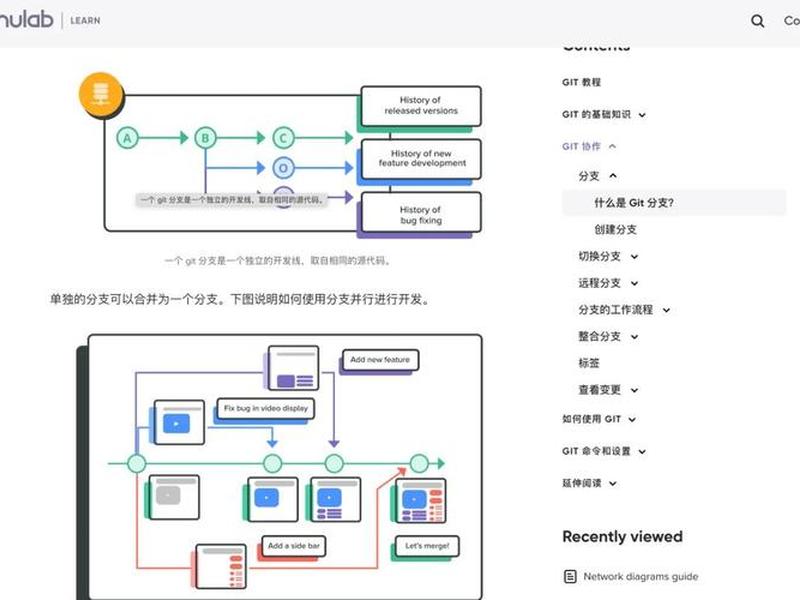The width and height of the screenshot is (800, 600).
Task: Expand the GIT 的基础知识 section chevron
Action: (642, 115)
